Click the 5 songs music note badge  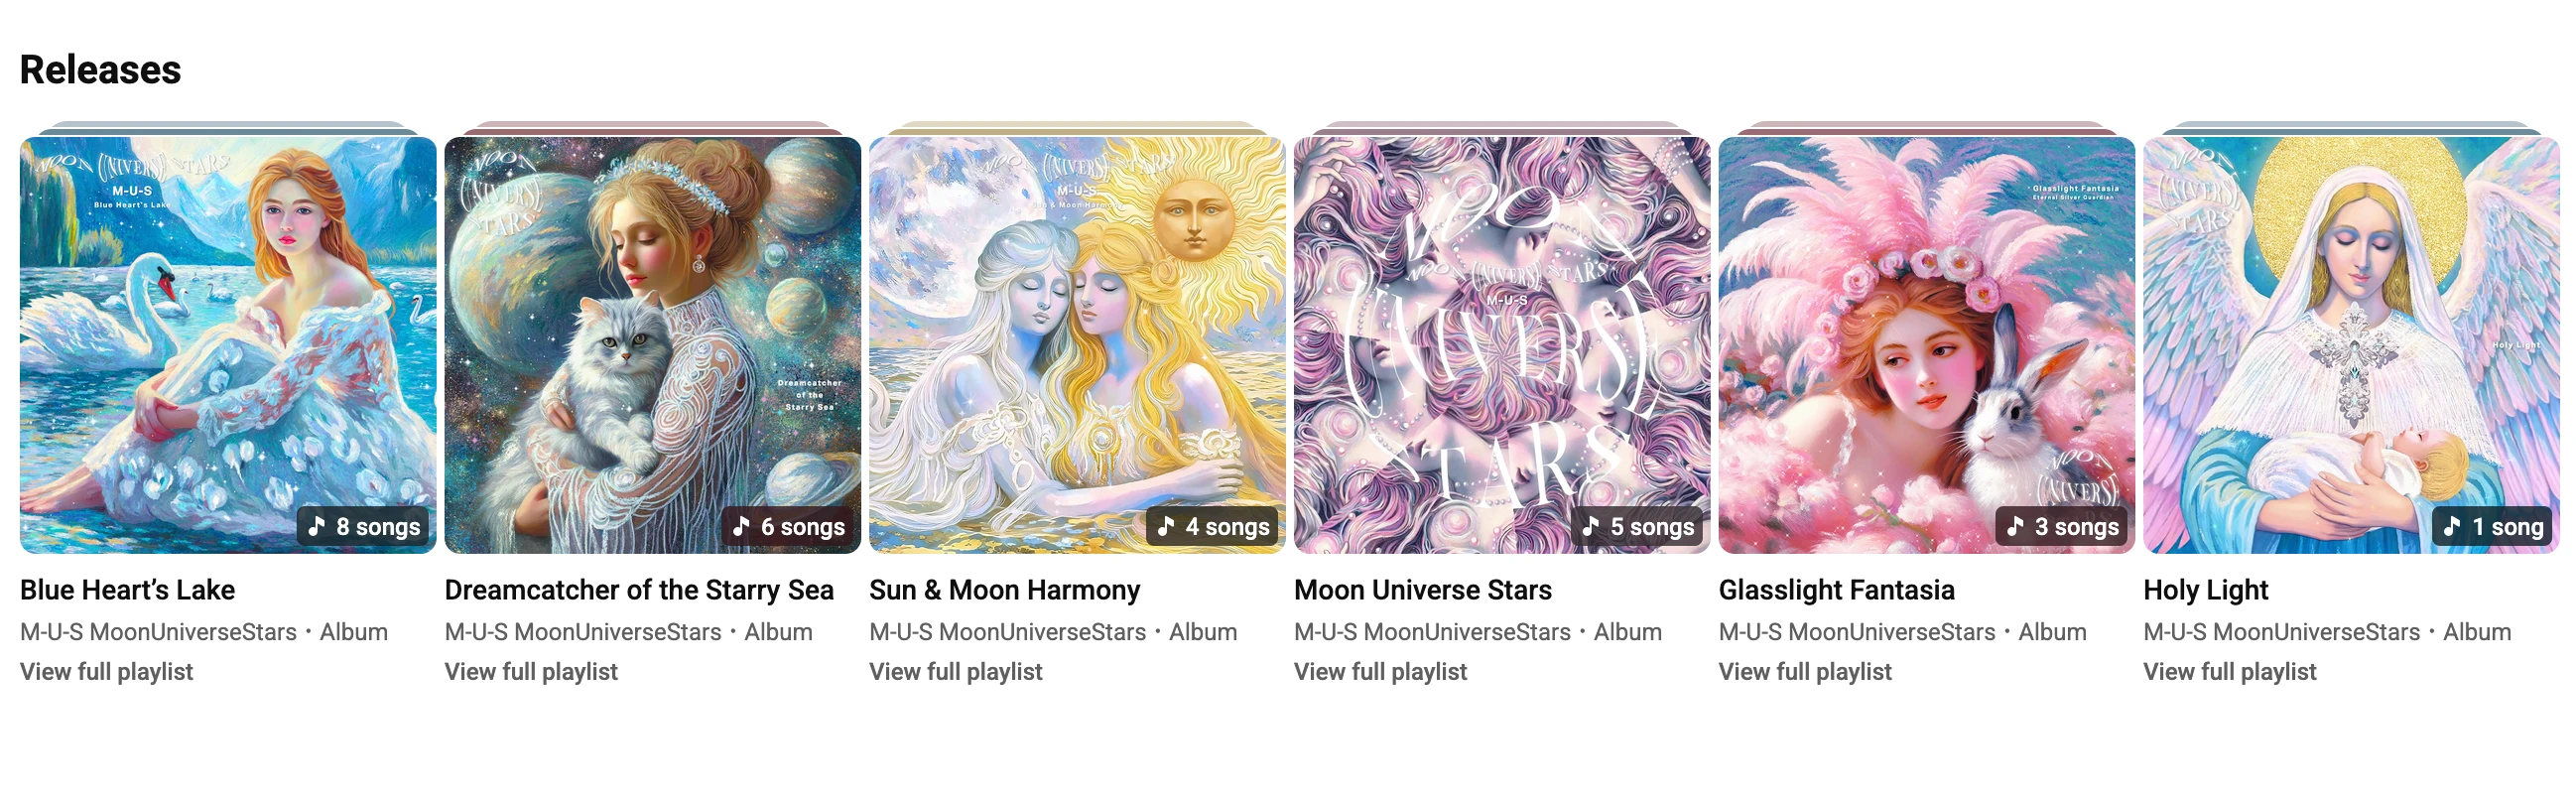coord(1638,526)
